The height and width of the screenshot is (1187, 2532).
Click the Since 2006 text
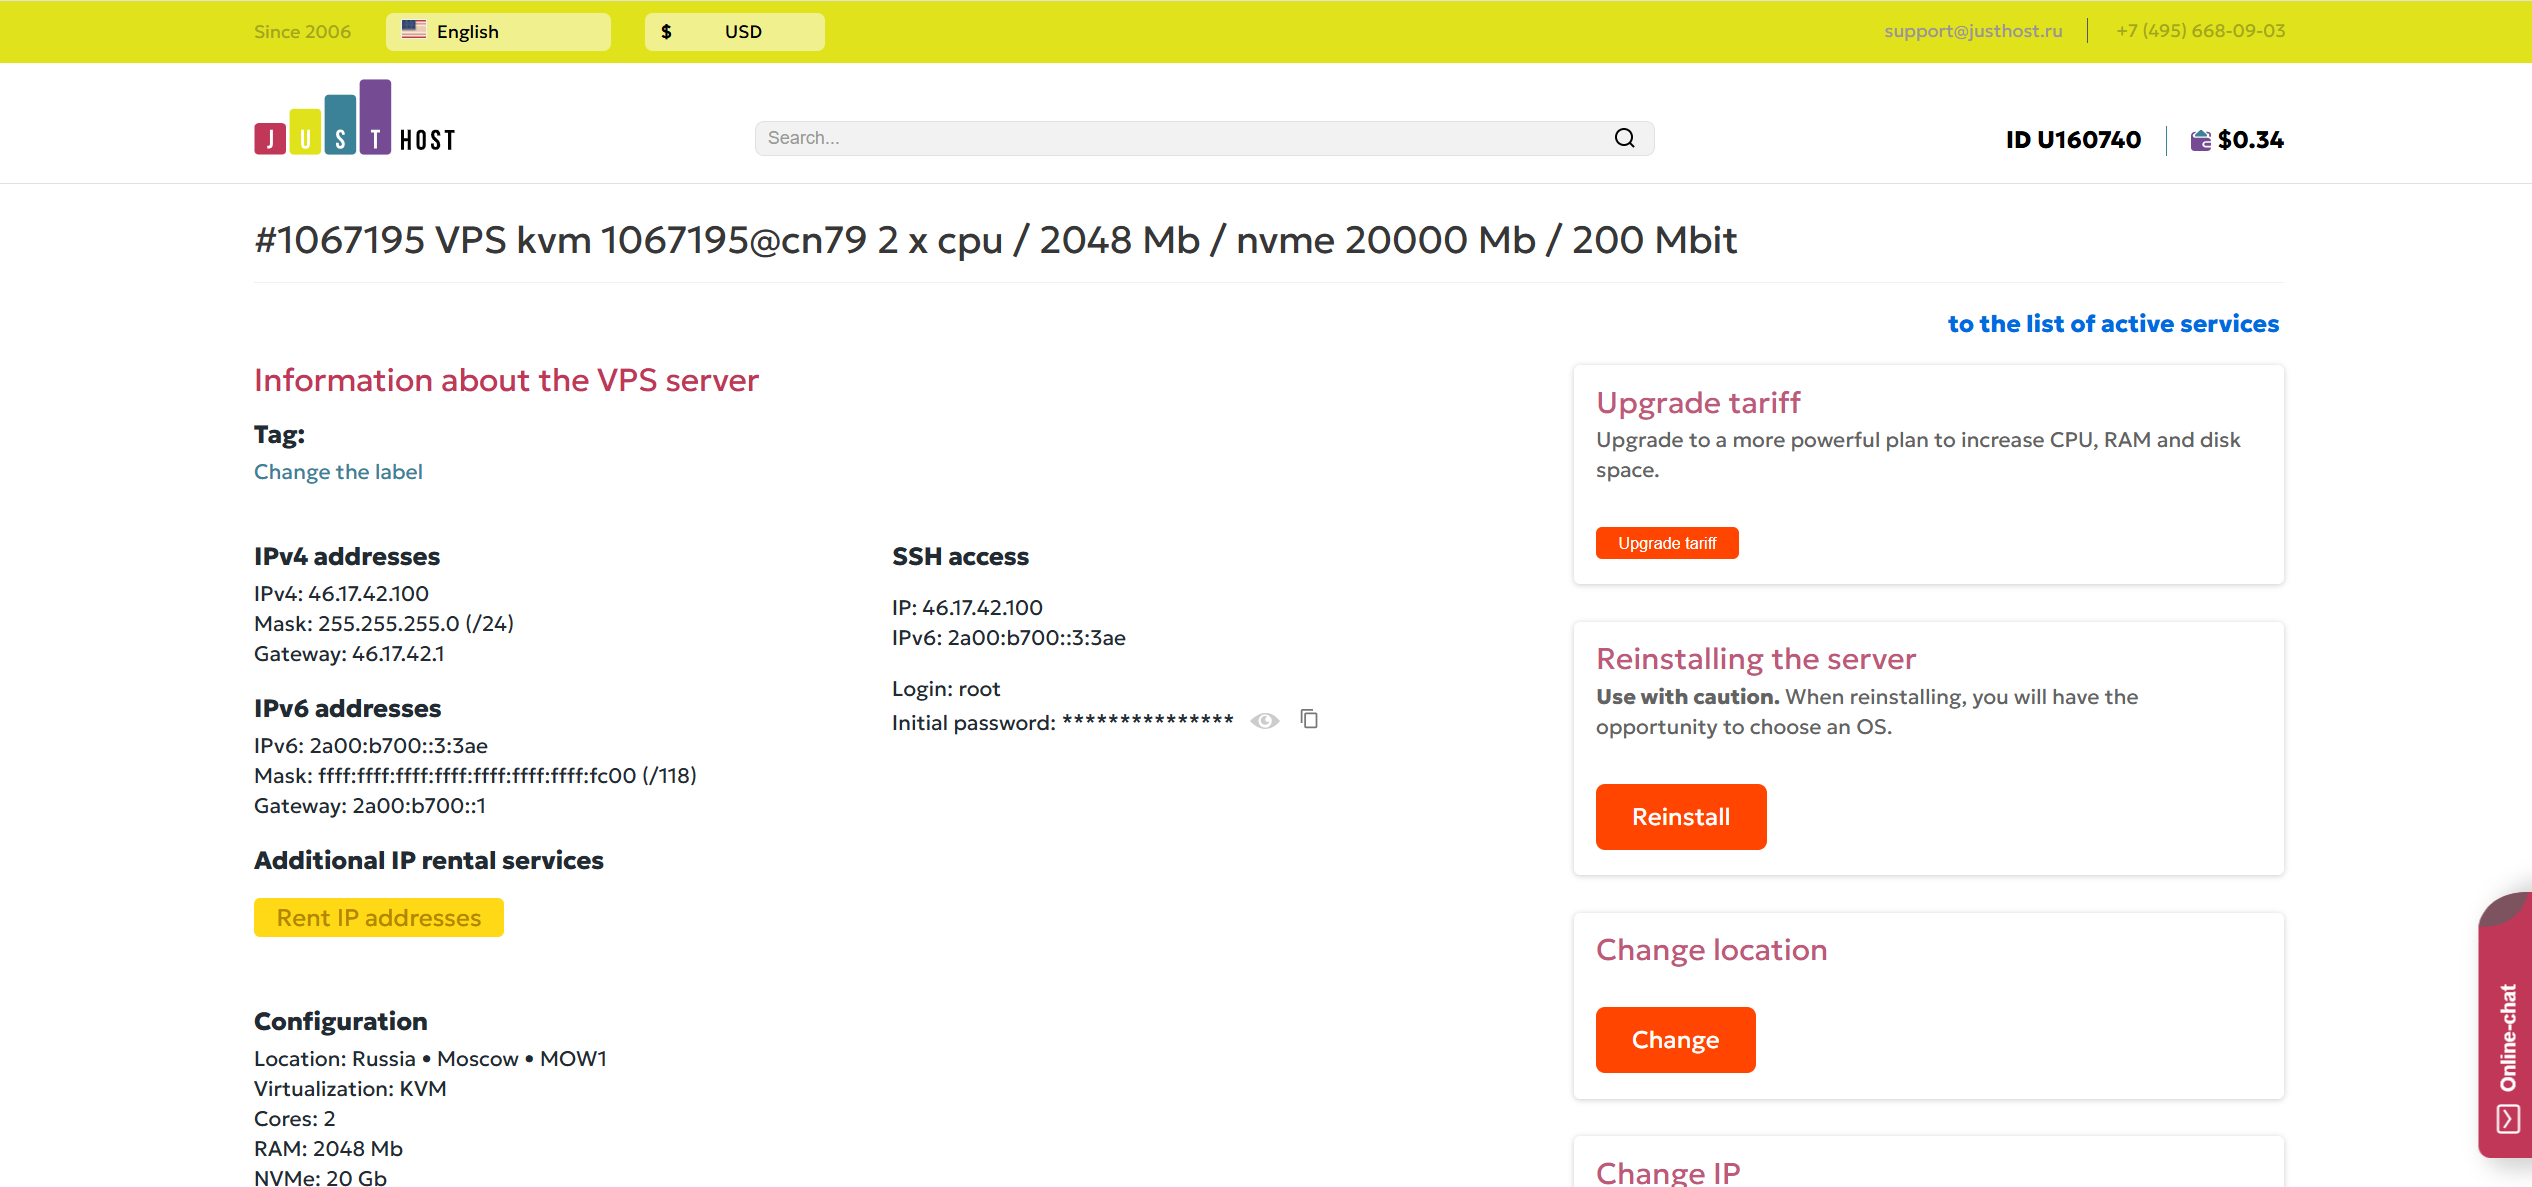click(302, 31)
